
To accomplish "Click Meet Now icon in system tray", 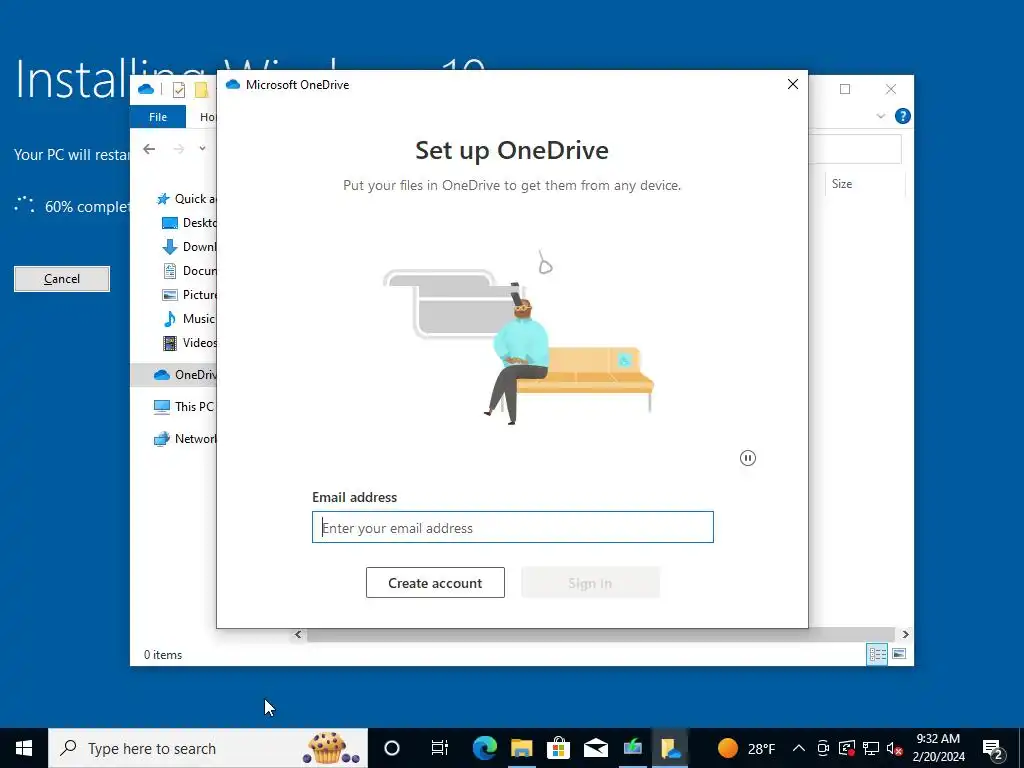I will point(823,748).
